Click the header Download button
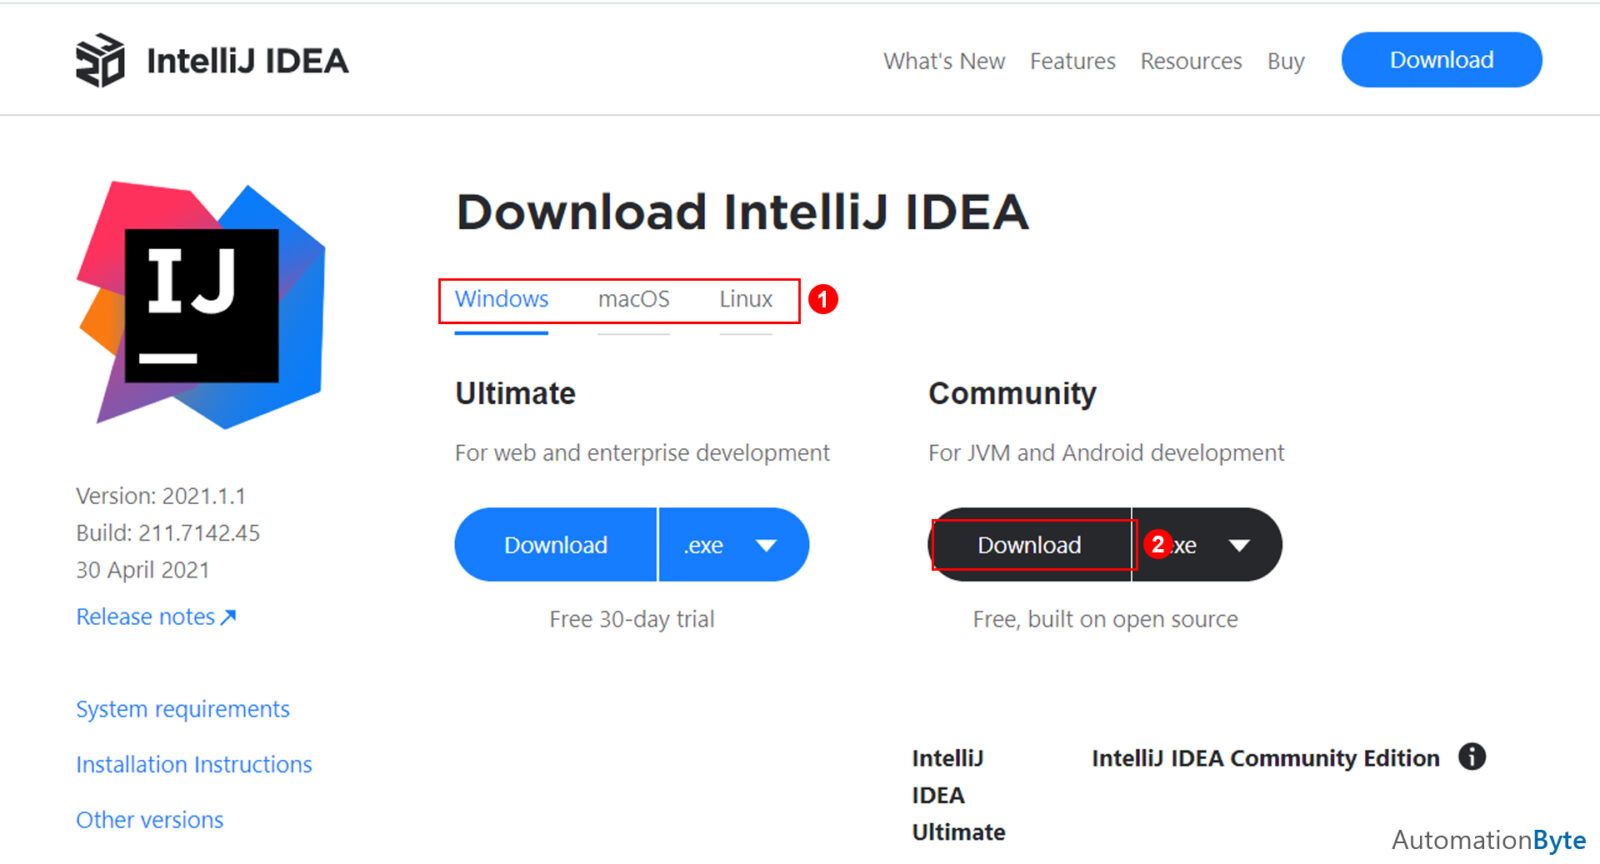 tap(1442, 60)
